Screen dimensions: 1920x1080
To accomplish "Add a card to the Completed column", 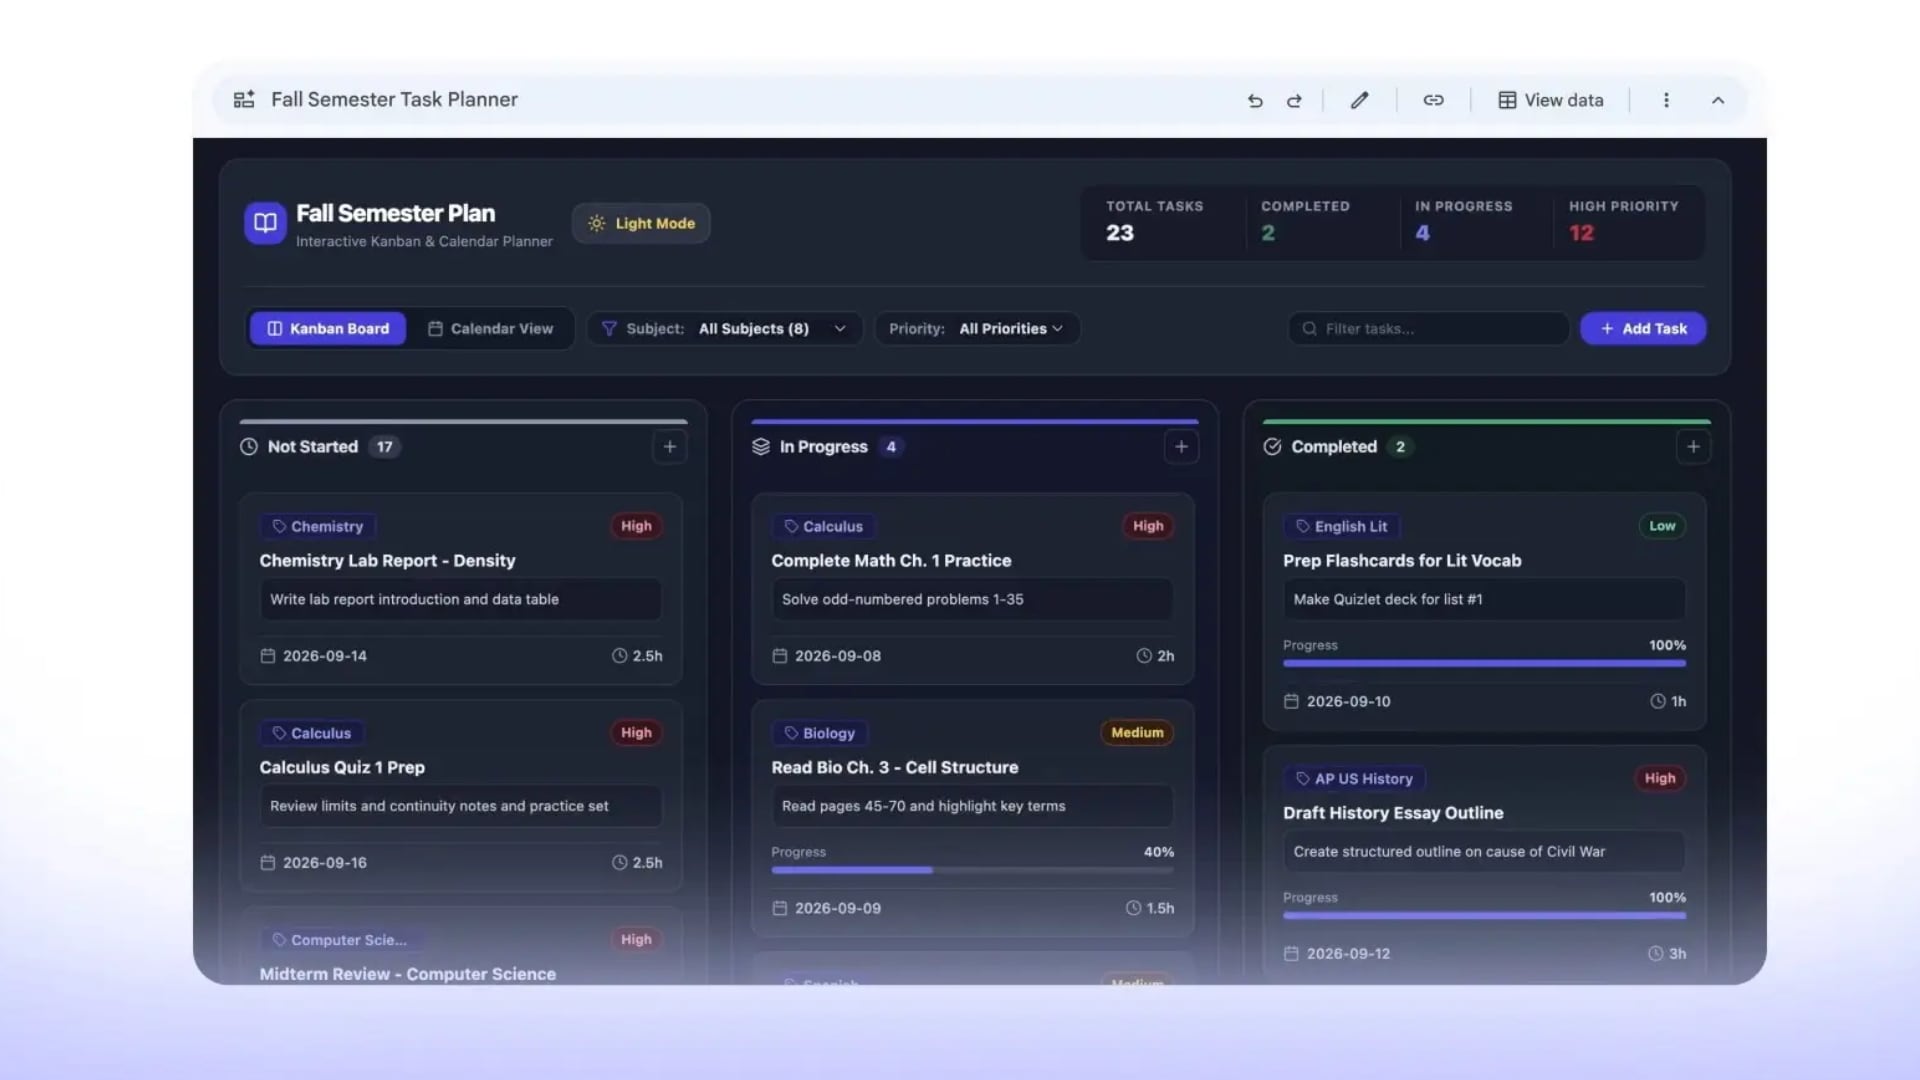I will point(1693,447).
